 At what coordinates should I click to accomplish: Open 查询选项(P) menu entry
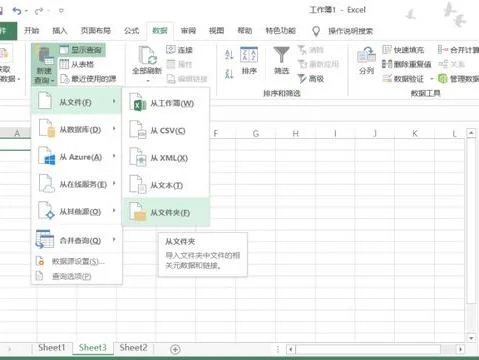[x=77, y=276]
